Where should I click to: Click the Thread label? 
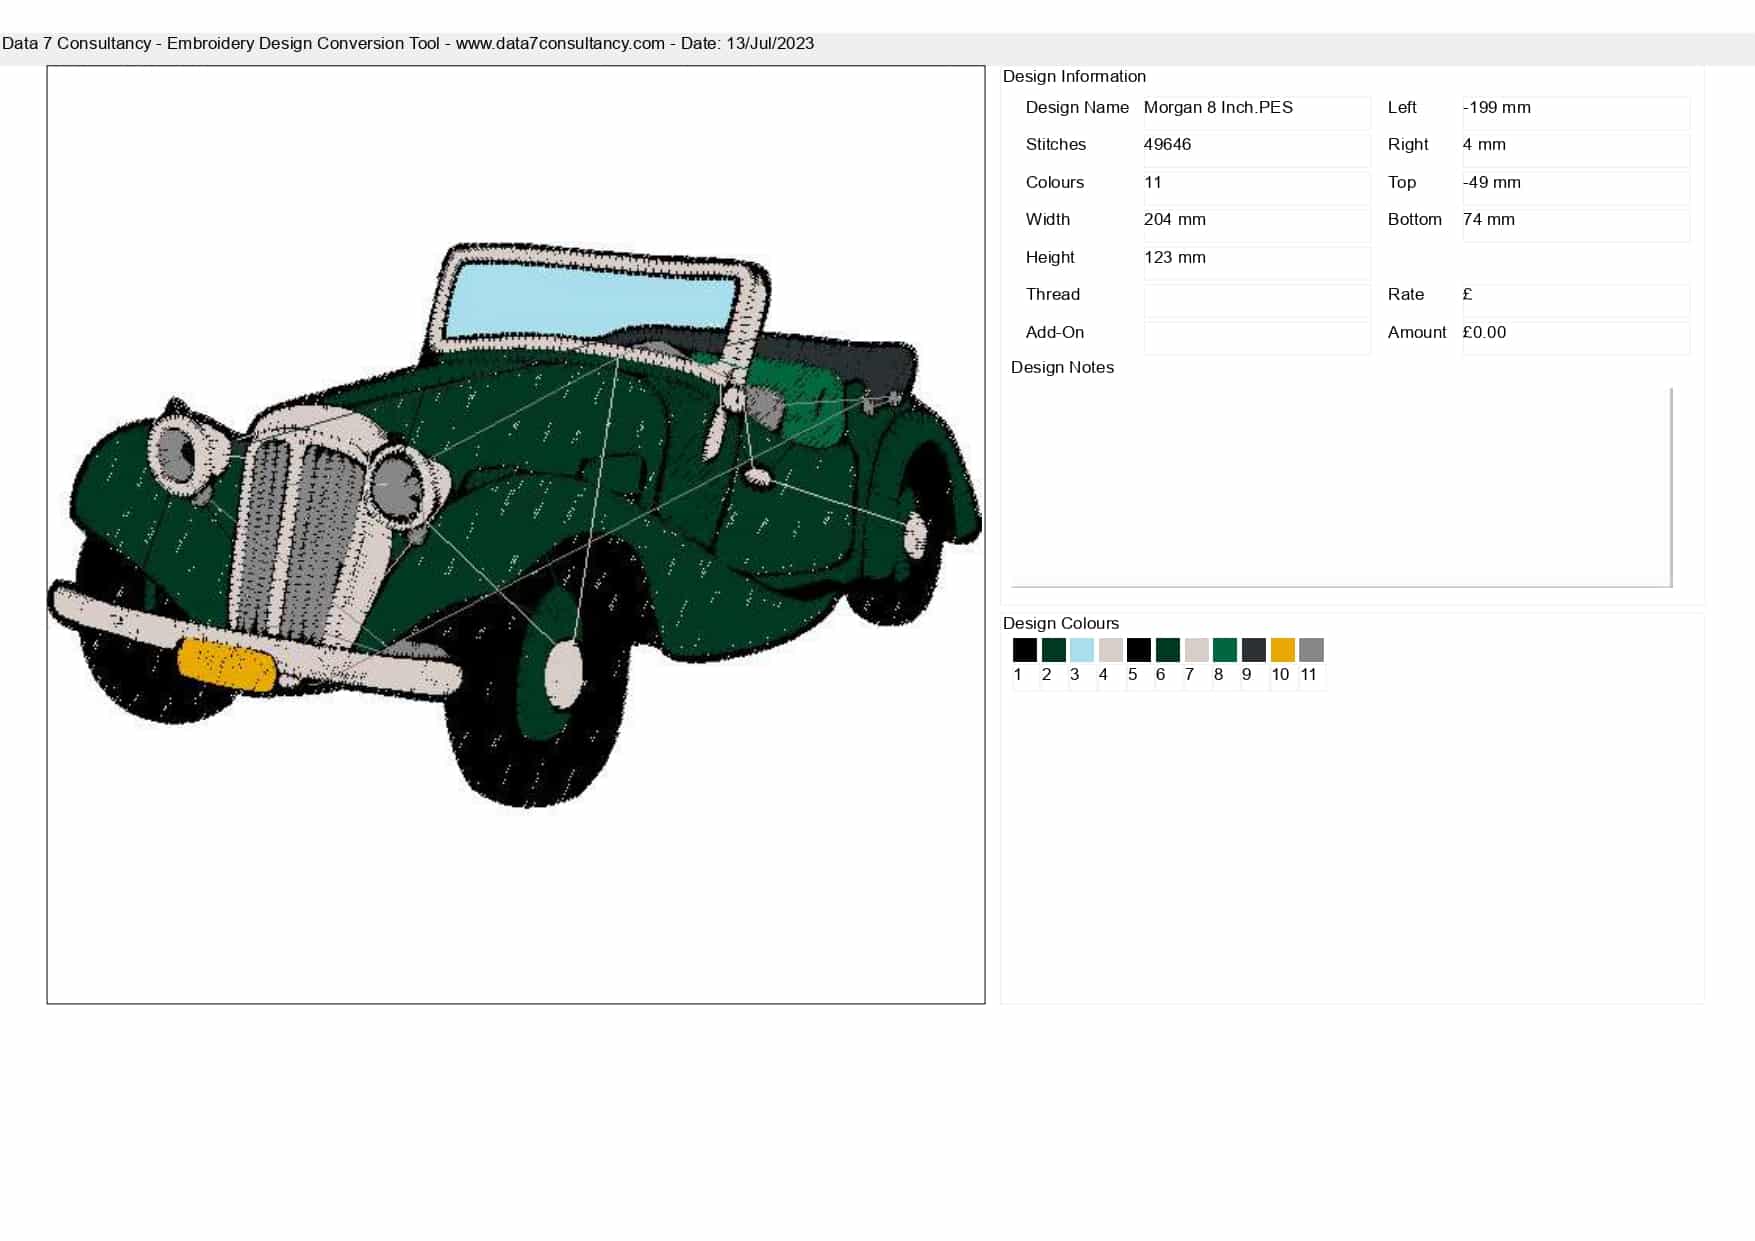pos(1053,294)
